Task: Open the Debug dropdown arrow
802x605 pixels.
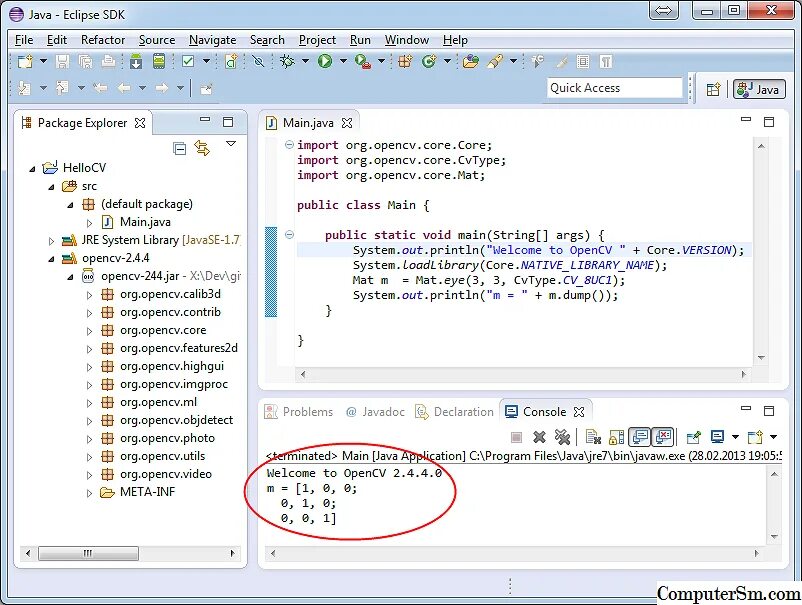Action: (x=305, y=61)
